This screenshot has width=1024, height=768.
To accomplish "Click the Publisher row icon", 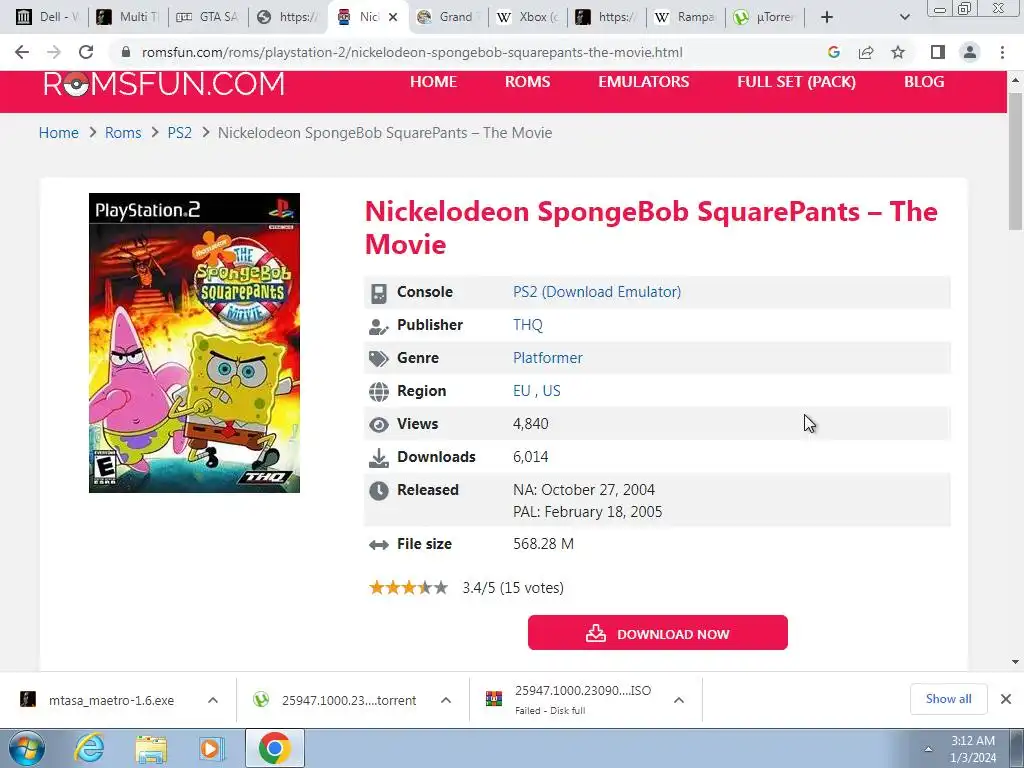I will (x=379, y=326).
